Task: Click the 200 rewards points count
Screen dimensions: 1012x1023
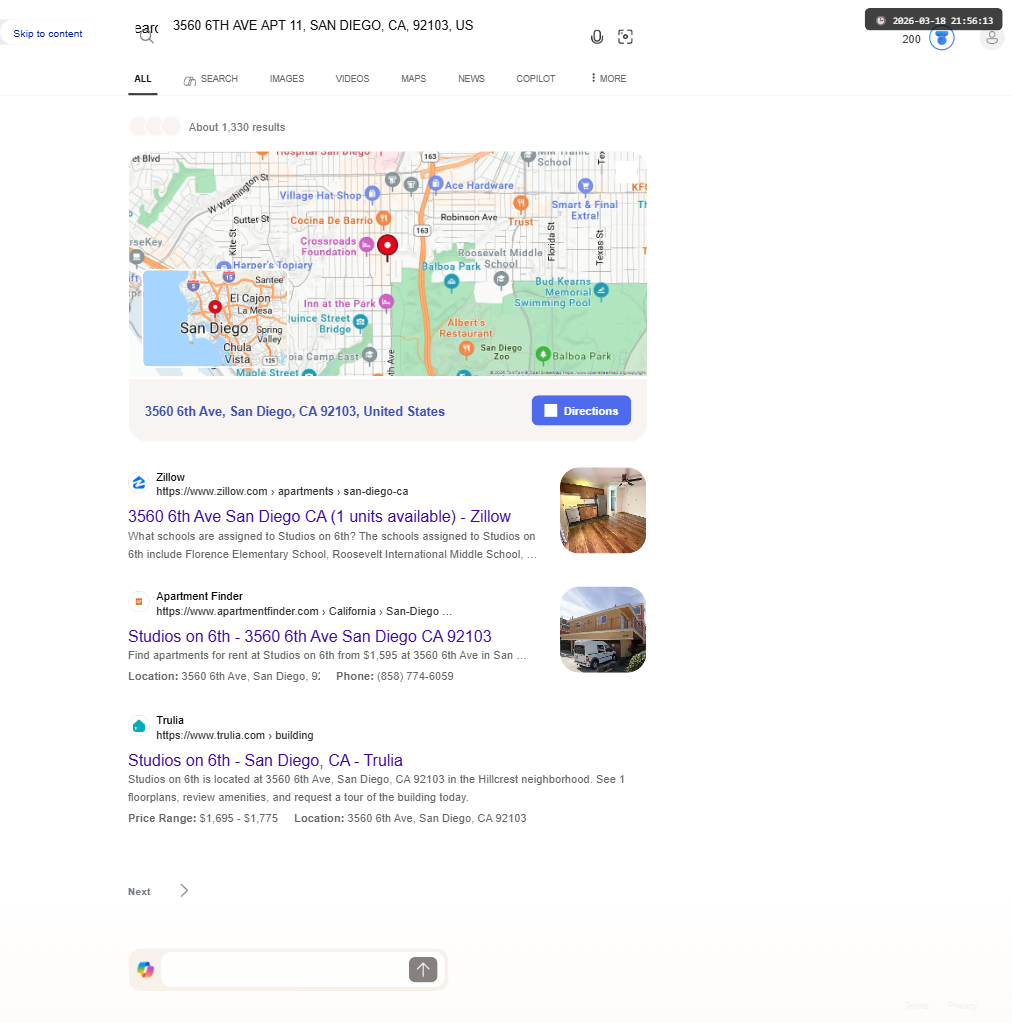Action: (x=911, y=39)
